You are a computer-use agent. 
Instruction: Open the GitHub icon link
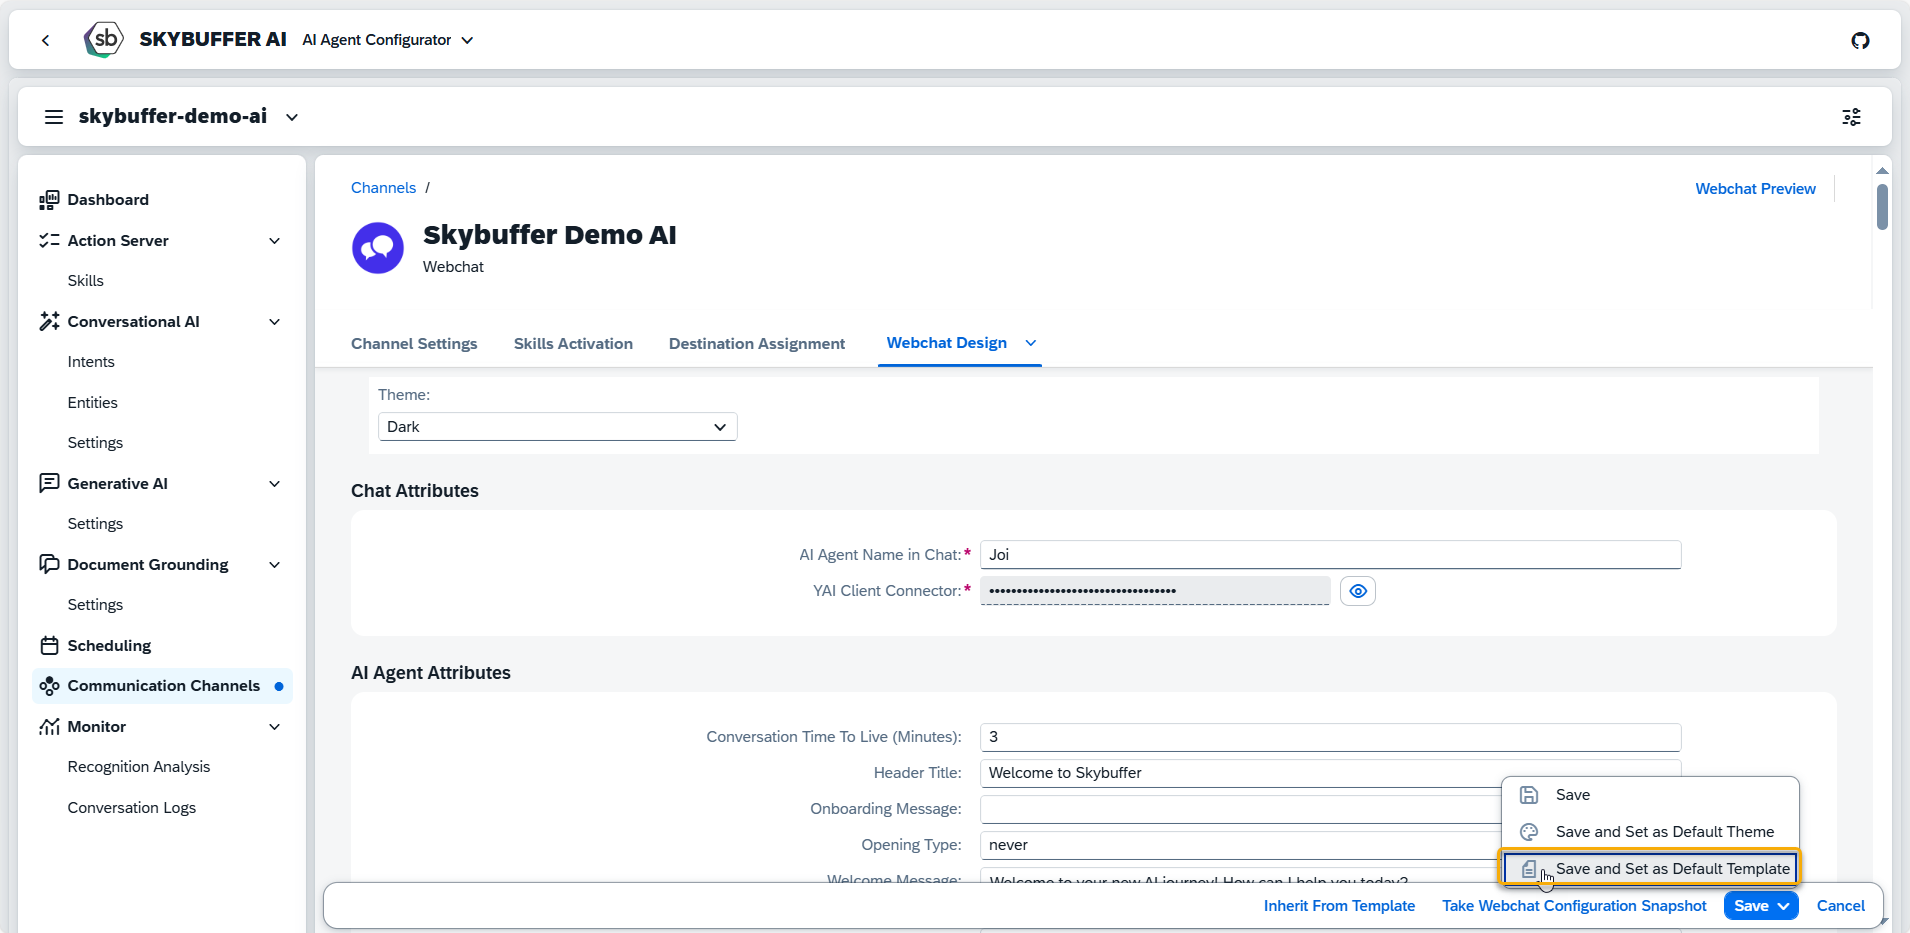click(x=1860, y=40)
